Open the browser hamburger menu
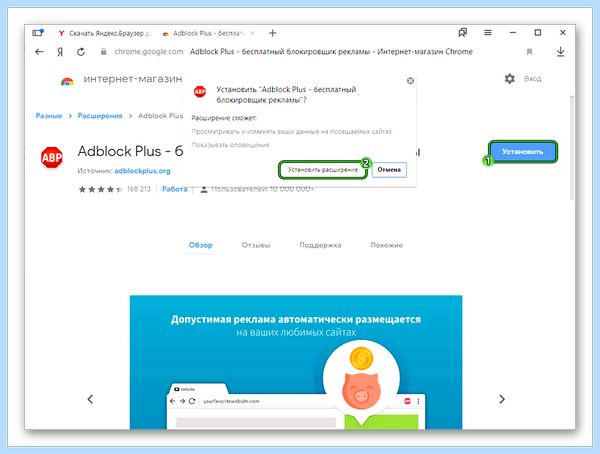 coord(488,33)
